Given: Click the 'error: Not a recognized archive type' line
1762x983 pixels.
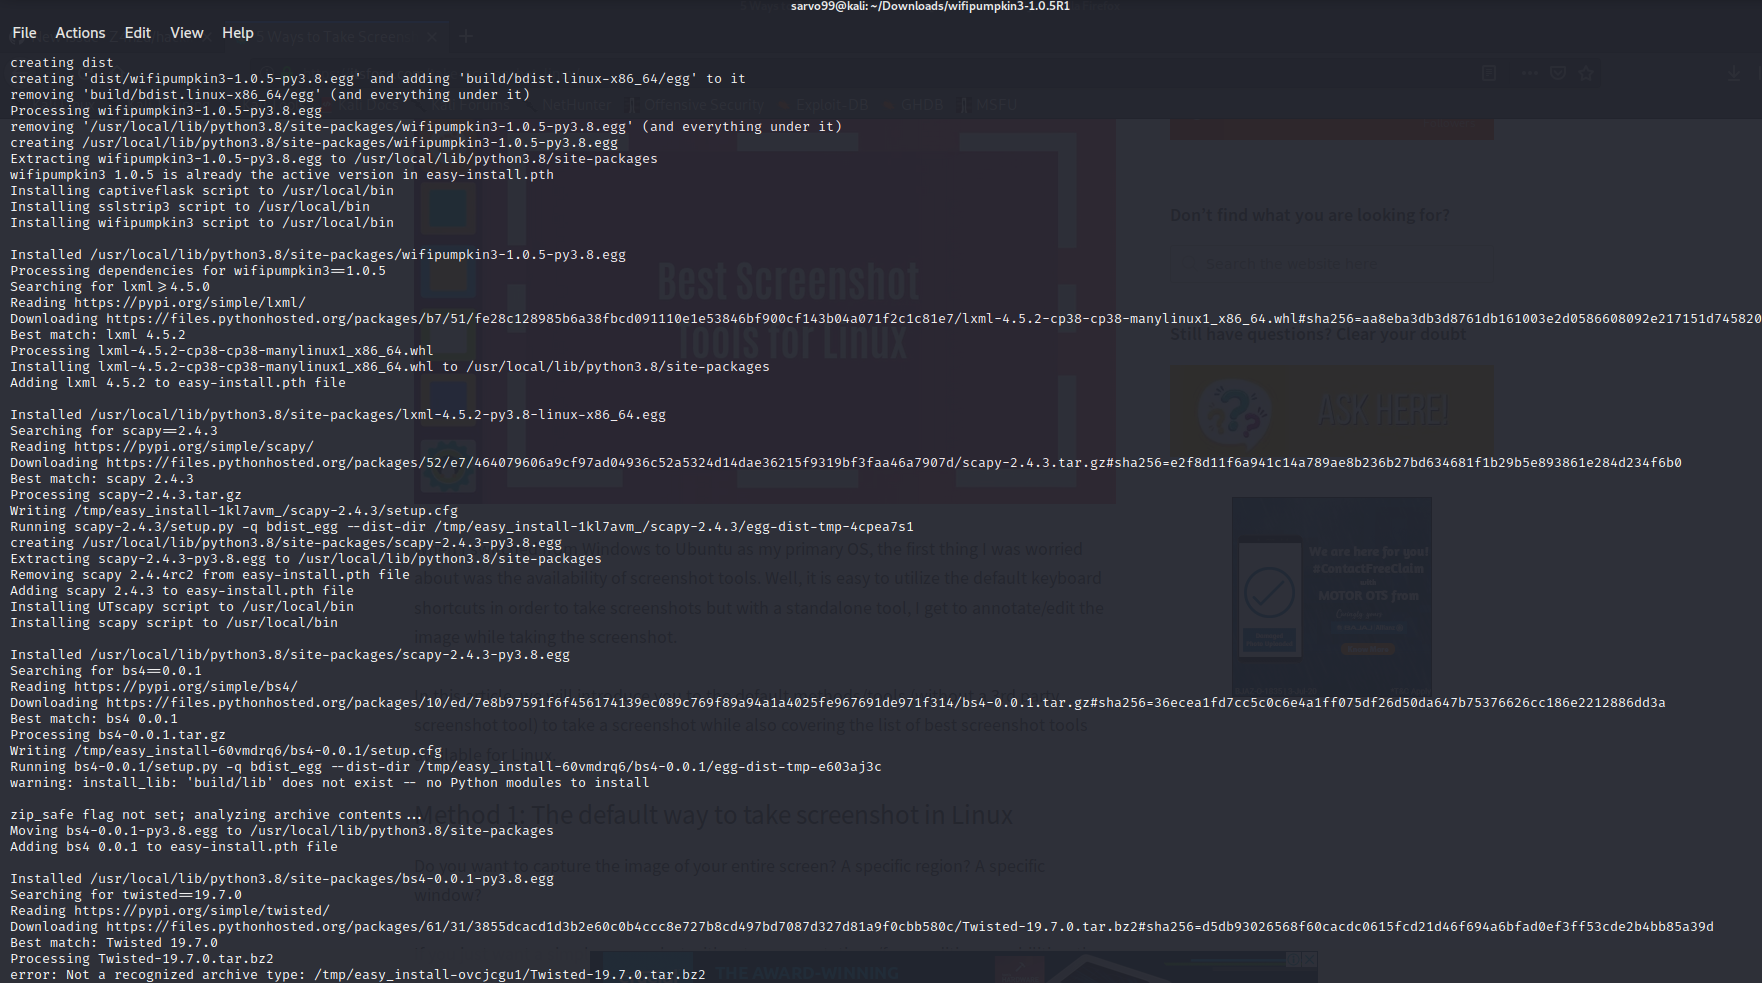Looking at the screenshot, I should click(x=358, y=975).
